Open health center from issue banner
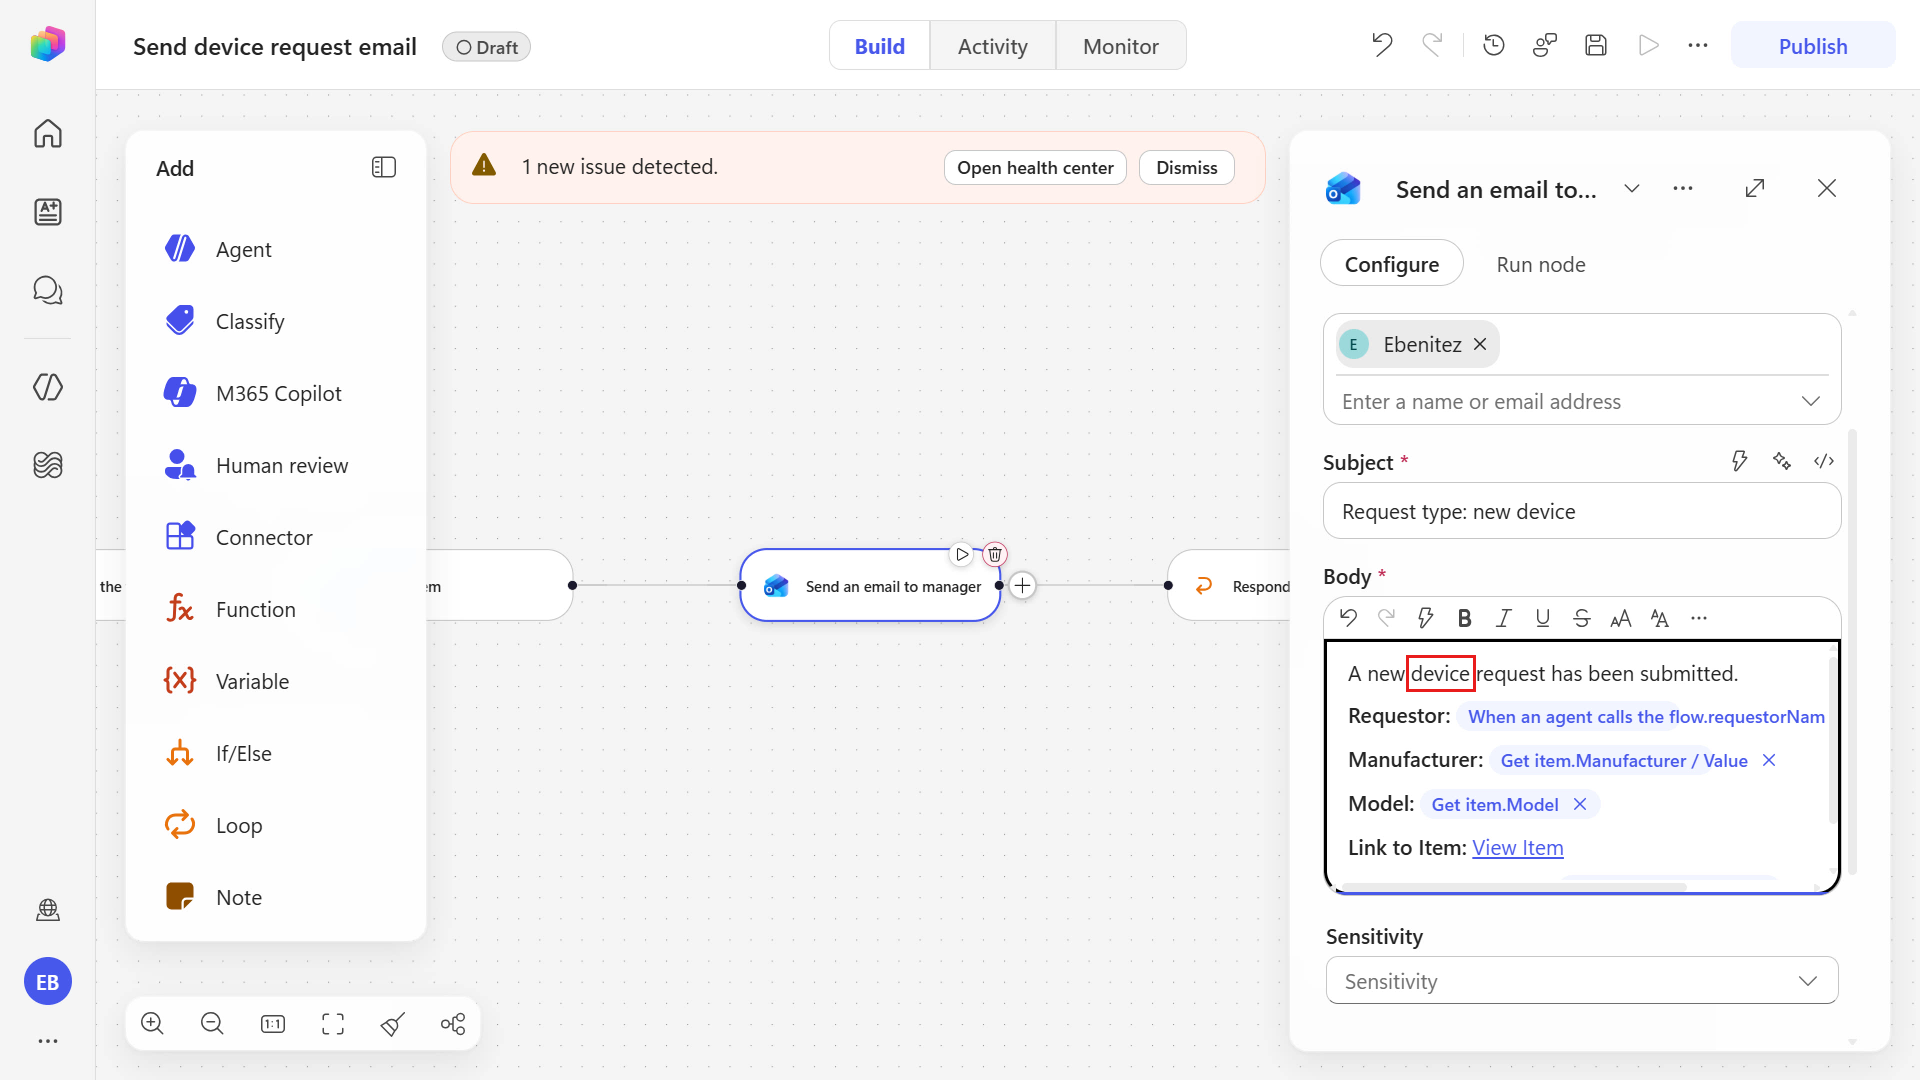This screenshot has height=1080, width=1920. [1035, 167]
